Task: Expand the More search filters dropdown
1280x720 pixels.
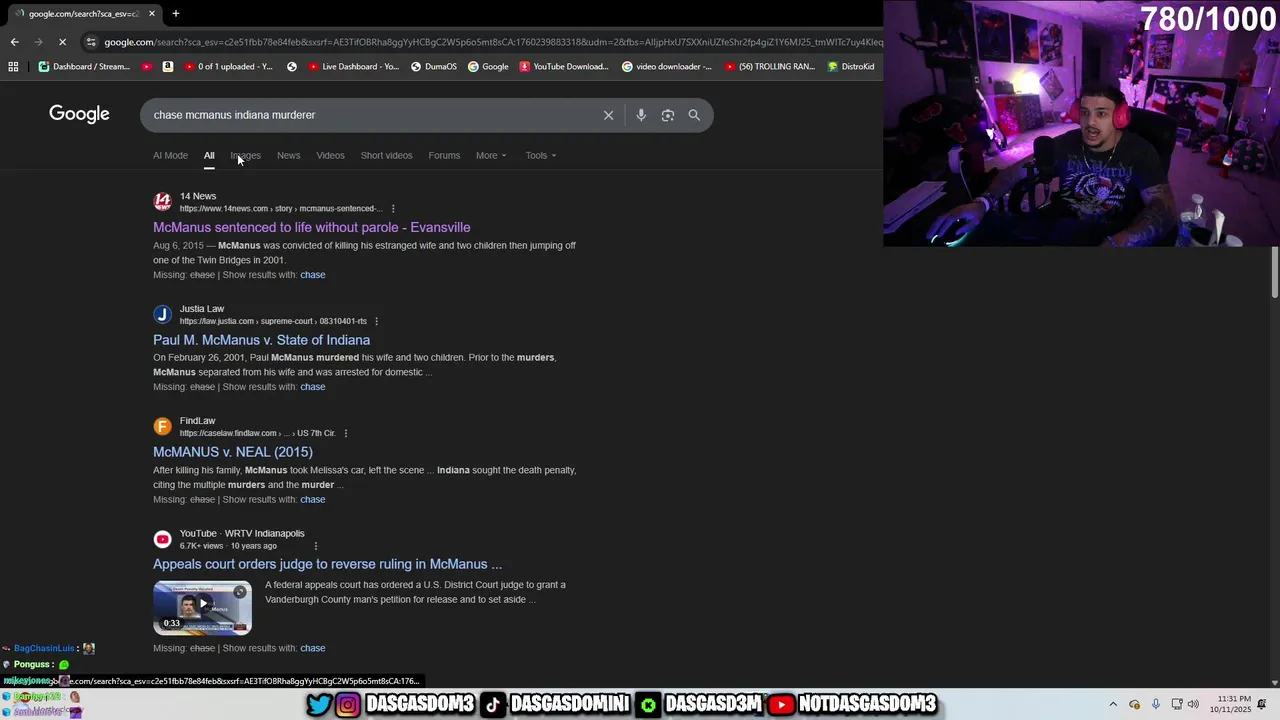Action: [x=491, y=155]
